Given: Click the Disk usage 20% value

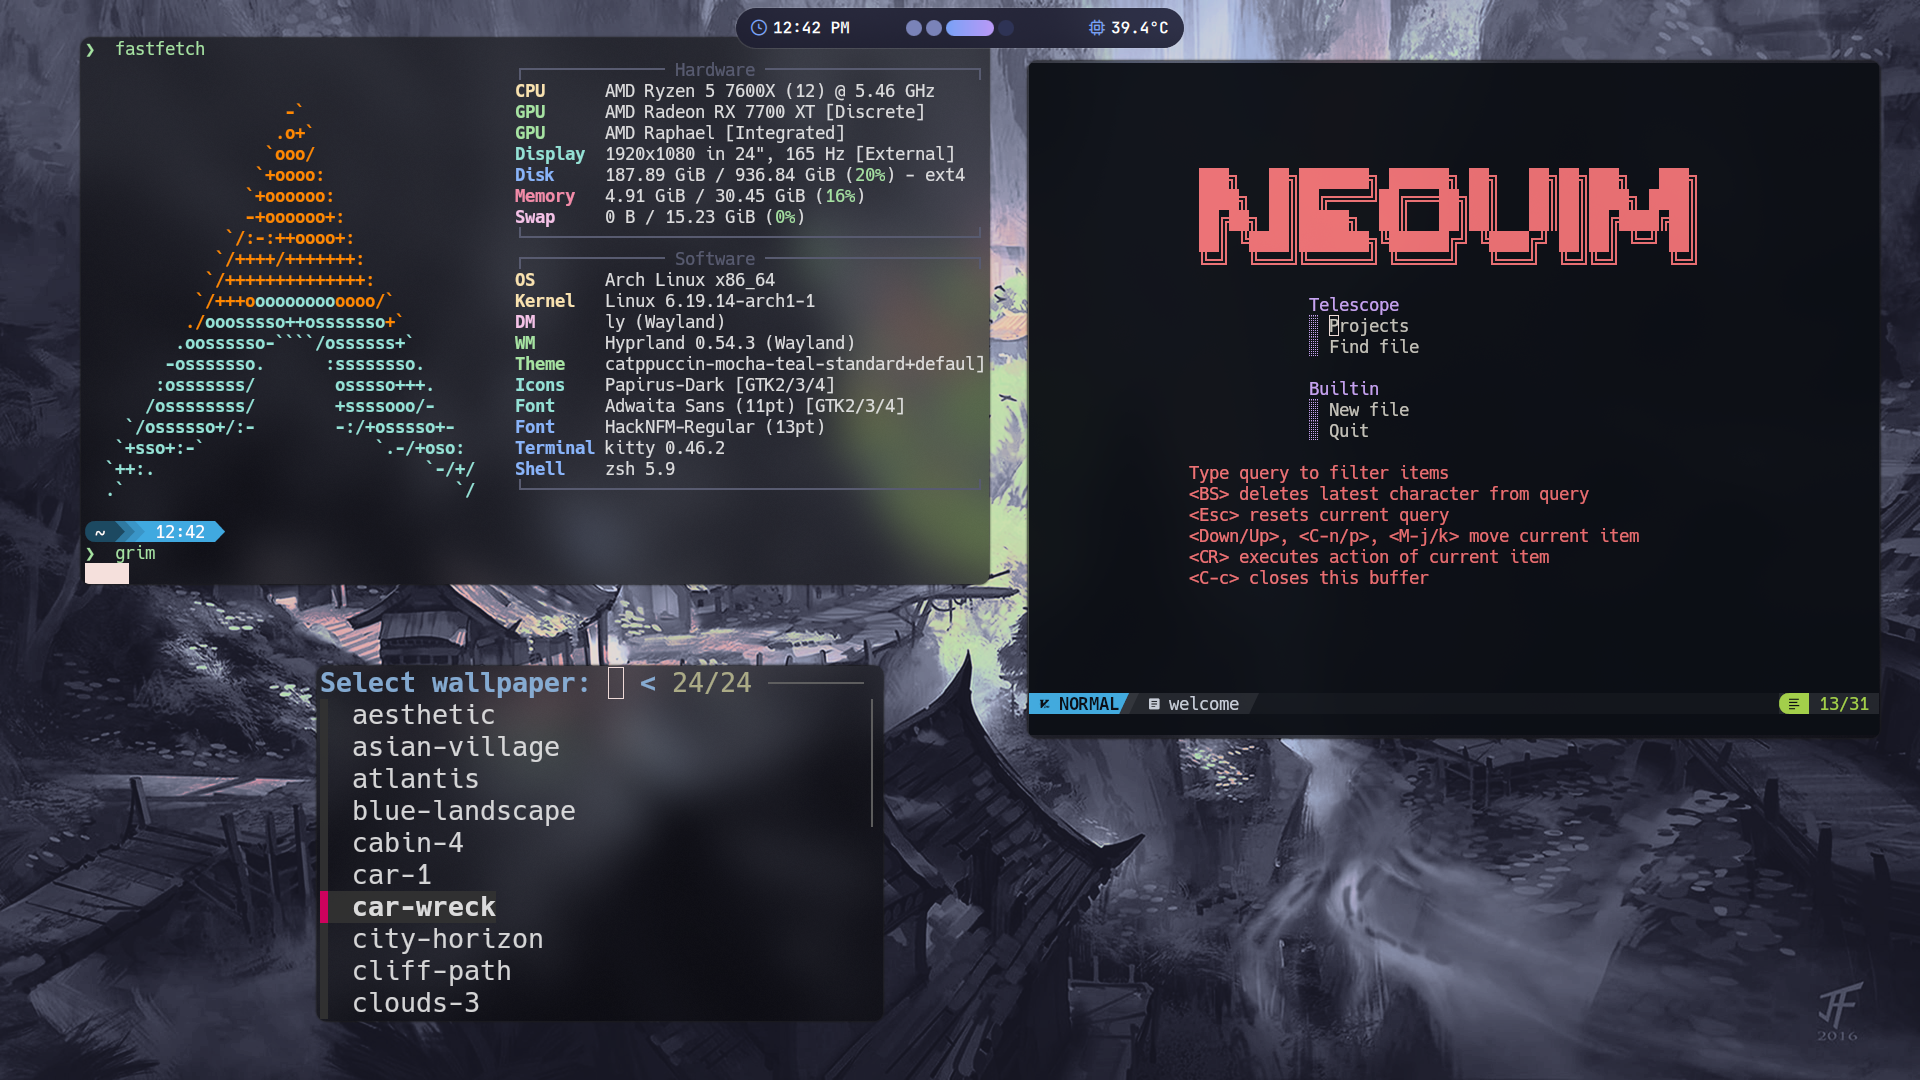Looking at the screenshot, I should [x=870, y=175].
